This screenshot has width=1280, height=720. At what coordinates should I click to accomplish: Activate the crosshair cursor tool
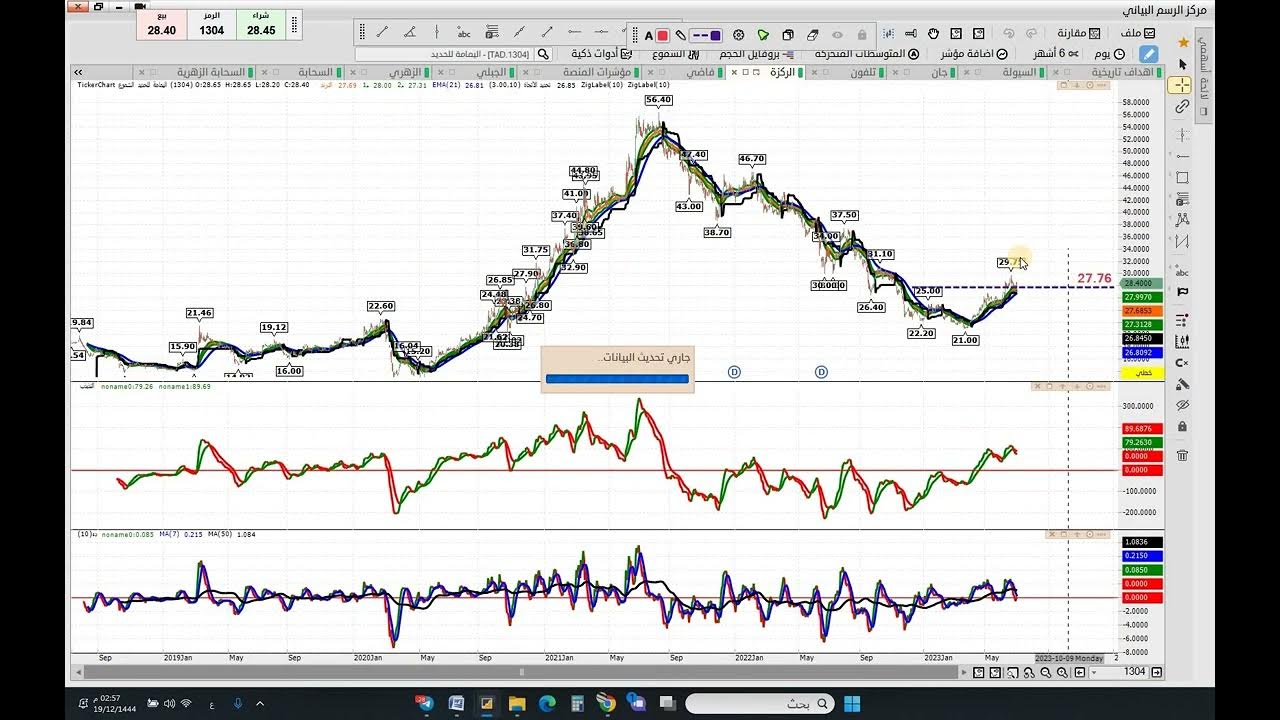(x=1182, y=85)
